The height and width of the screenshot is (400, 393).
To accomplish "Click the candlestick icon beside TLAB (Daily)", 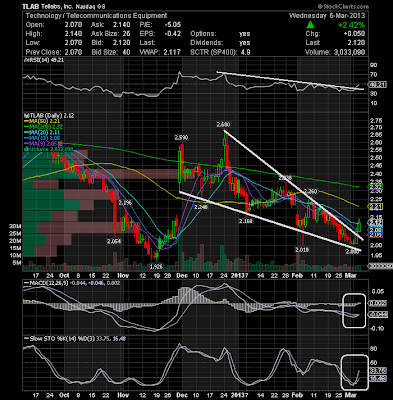I will [25, 116].
